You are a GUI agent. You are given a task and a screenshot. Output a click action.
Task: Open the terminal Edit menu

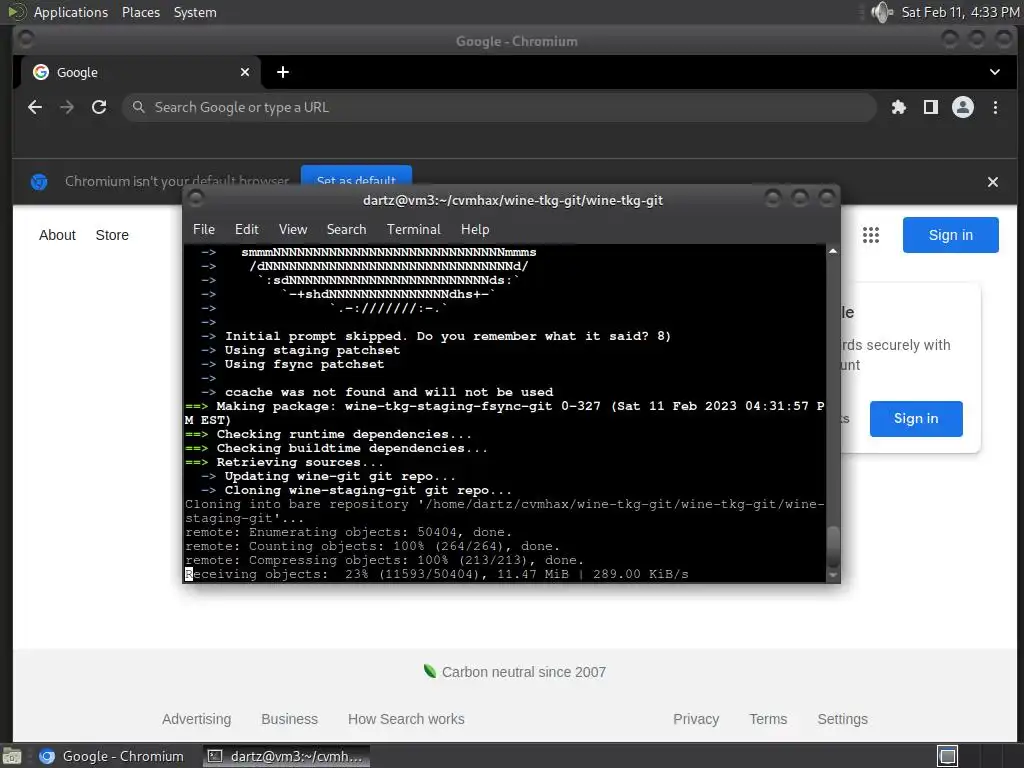tap(247, 229)
